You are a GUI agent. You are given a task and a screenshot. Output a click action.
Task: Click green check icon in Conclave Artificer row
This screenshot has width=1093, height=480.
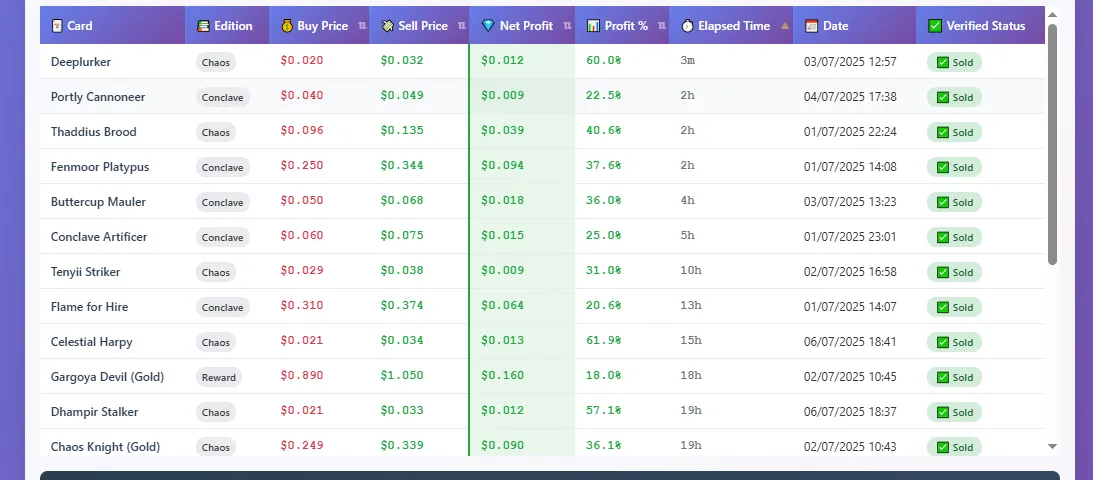[x=942, y=238]
